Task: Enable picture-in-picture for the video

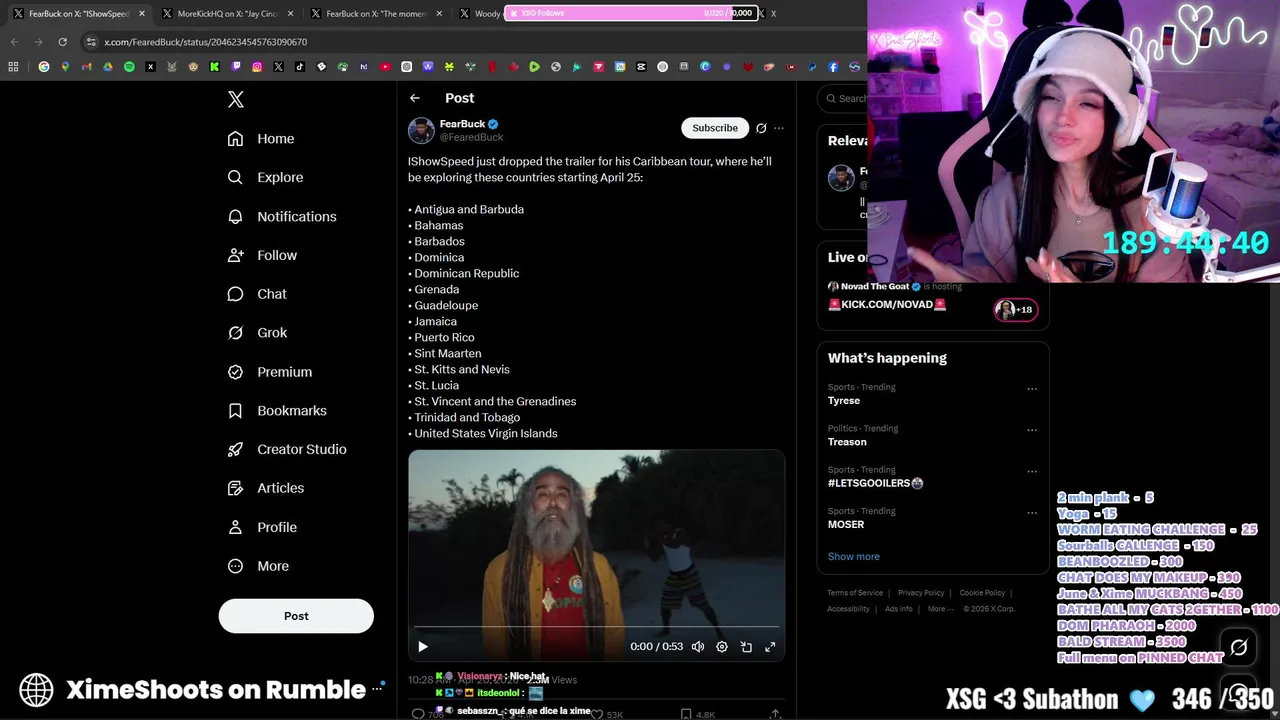Action: click(746, 647)
